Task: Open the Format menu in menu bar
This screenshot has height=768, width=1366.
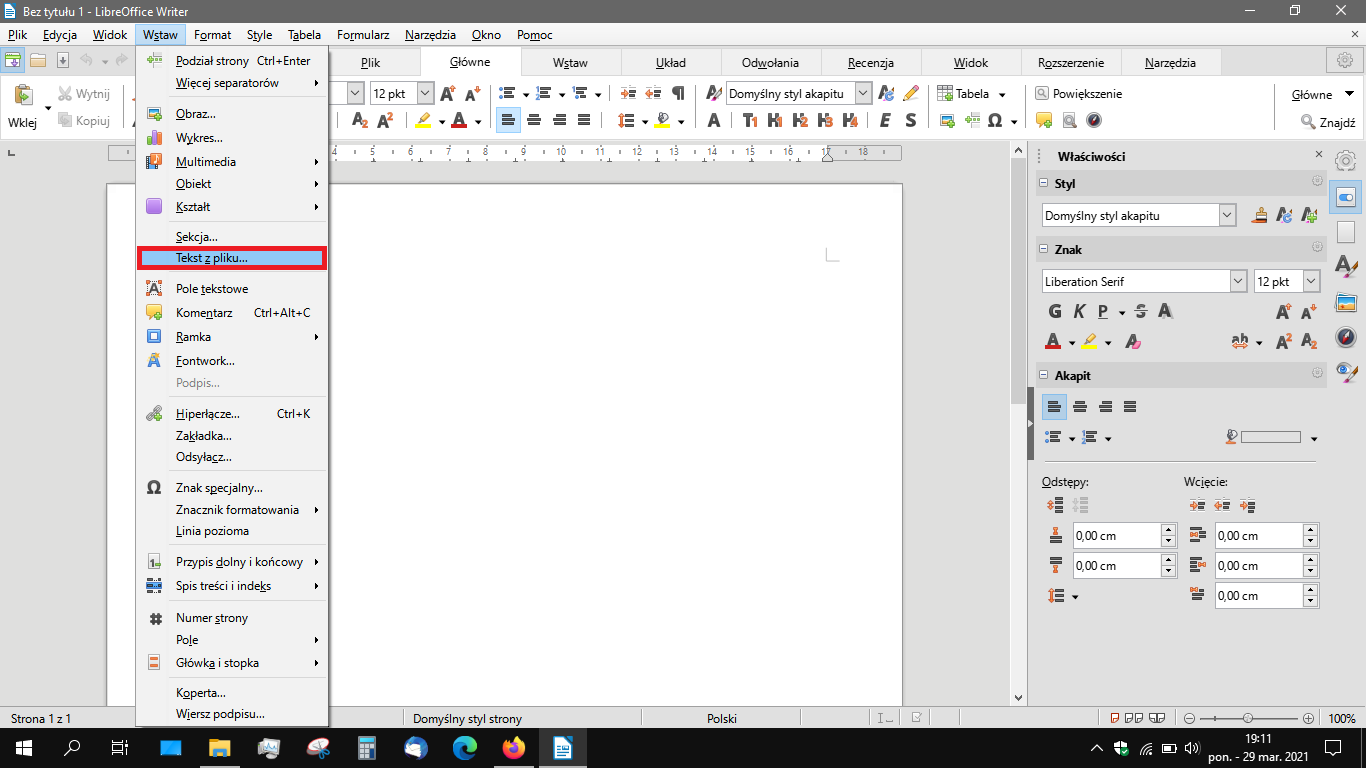Action: click(x=213, y=35)
